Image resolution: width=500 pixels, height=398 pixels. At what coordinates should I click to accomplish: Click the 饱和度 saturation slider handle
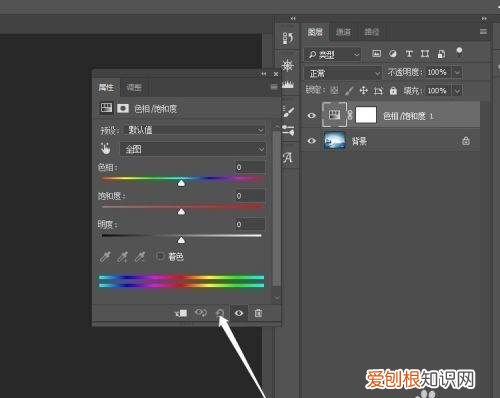point(181,212)
